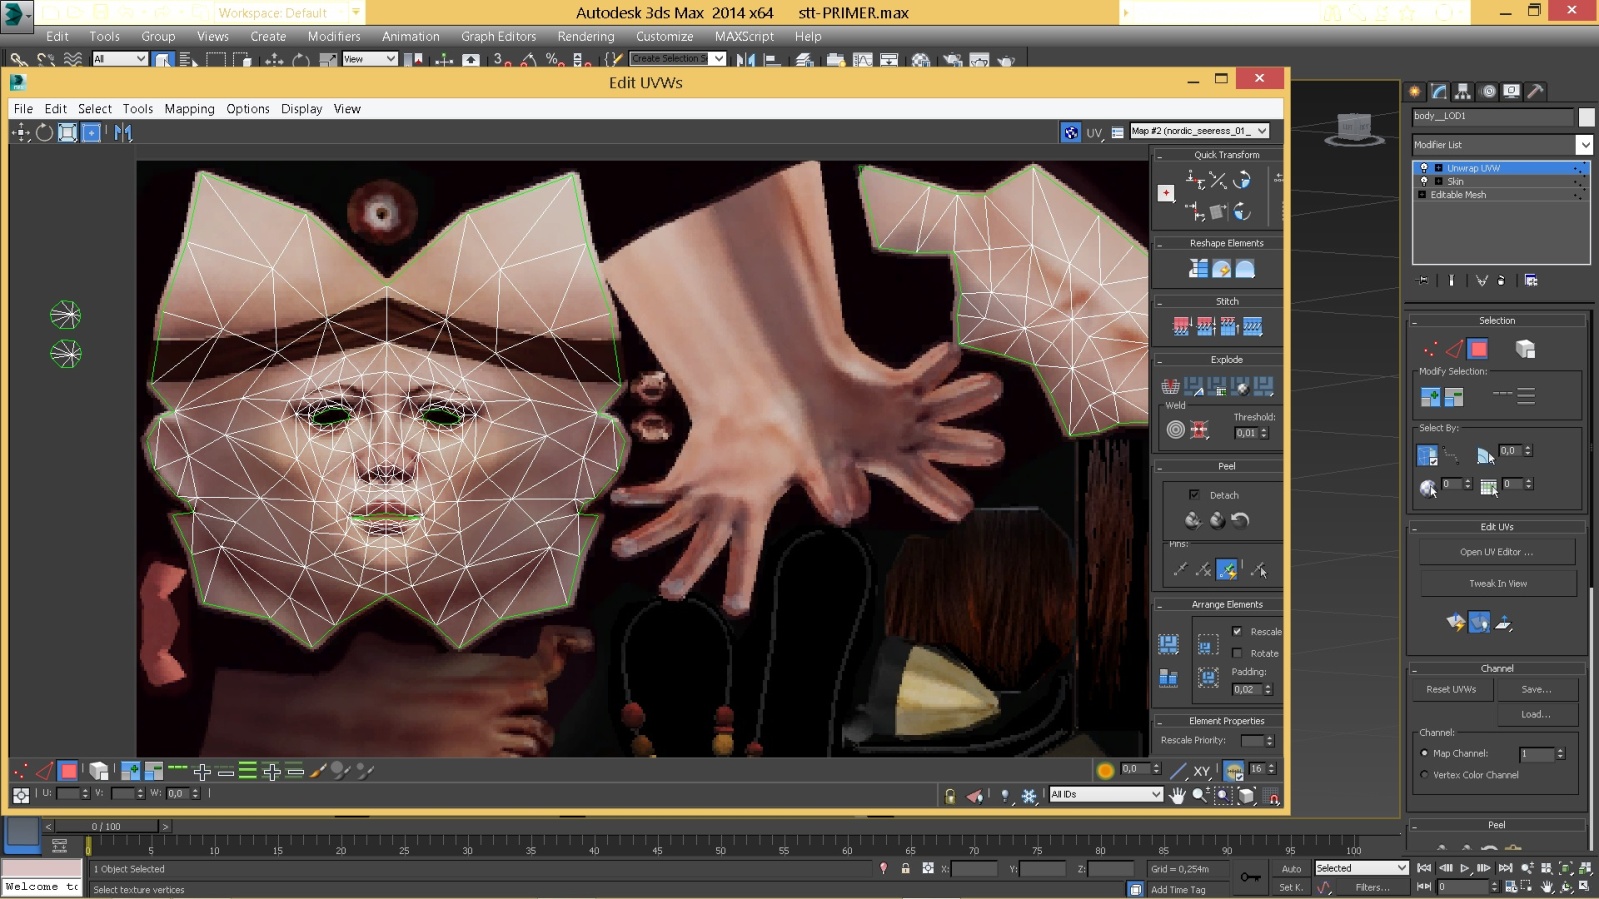Toggle Auto Key mode

[x=1291, y=868]
